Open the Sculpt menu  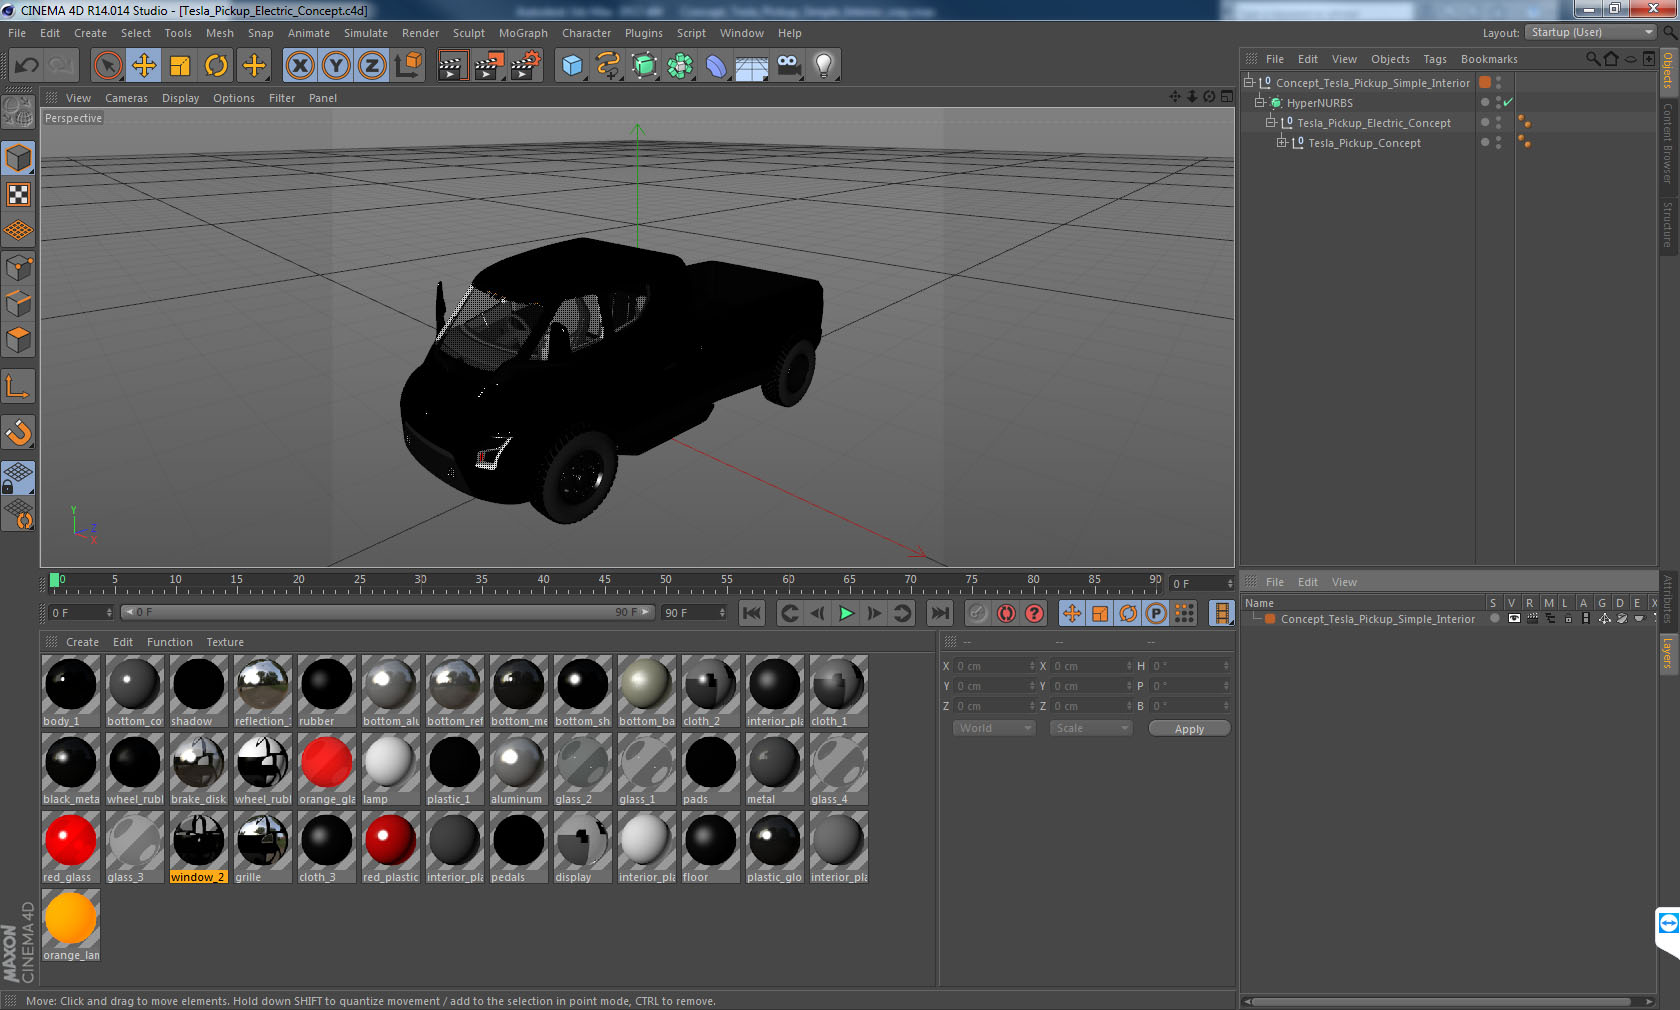tap(468, 33)
